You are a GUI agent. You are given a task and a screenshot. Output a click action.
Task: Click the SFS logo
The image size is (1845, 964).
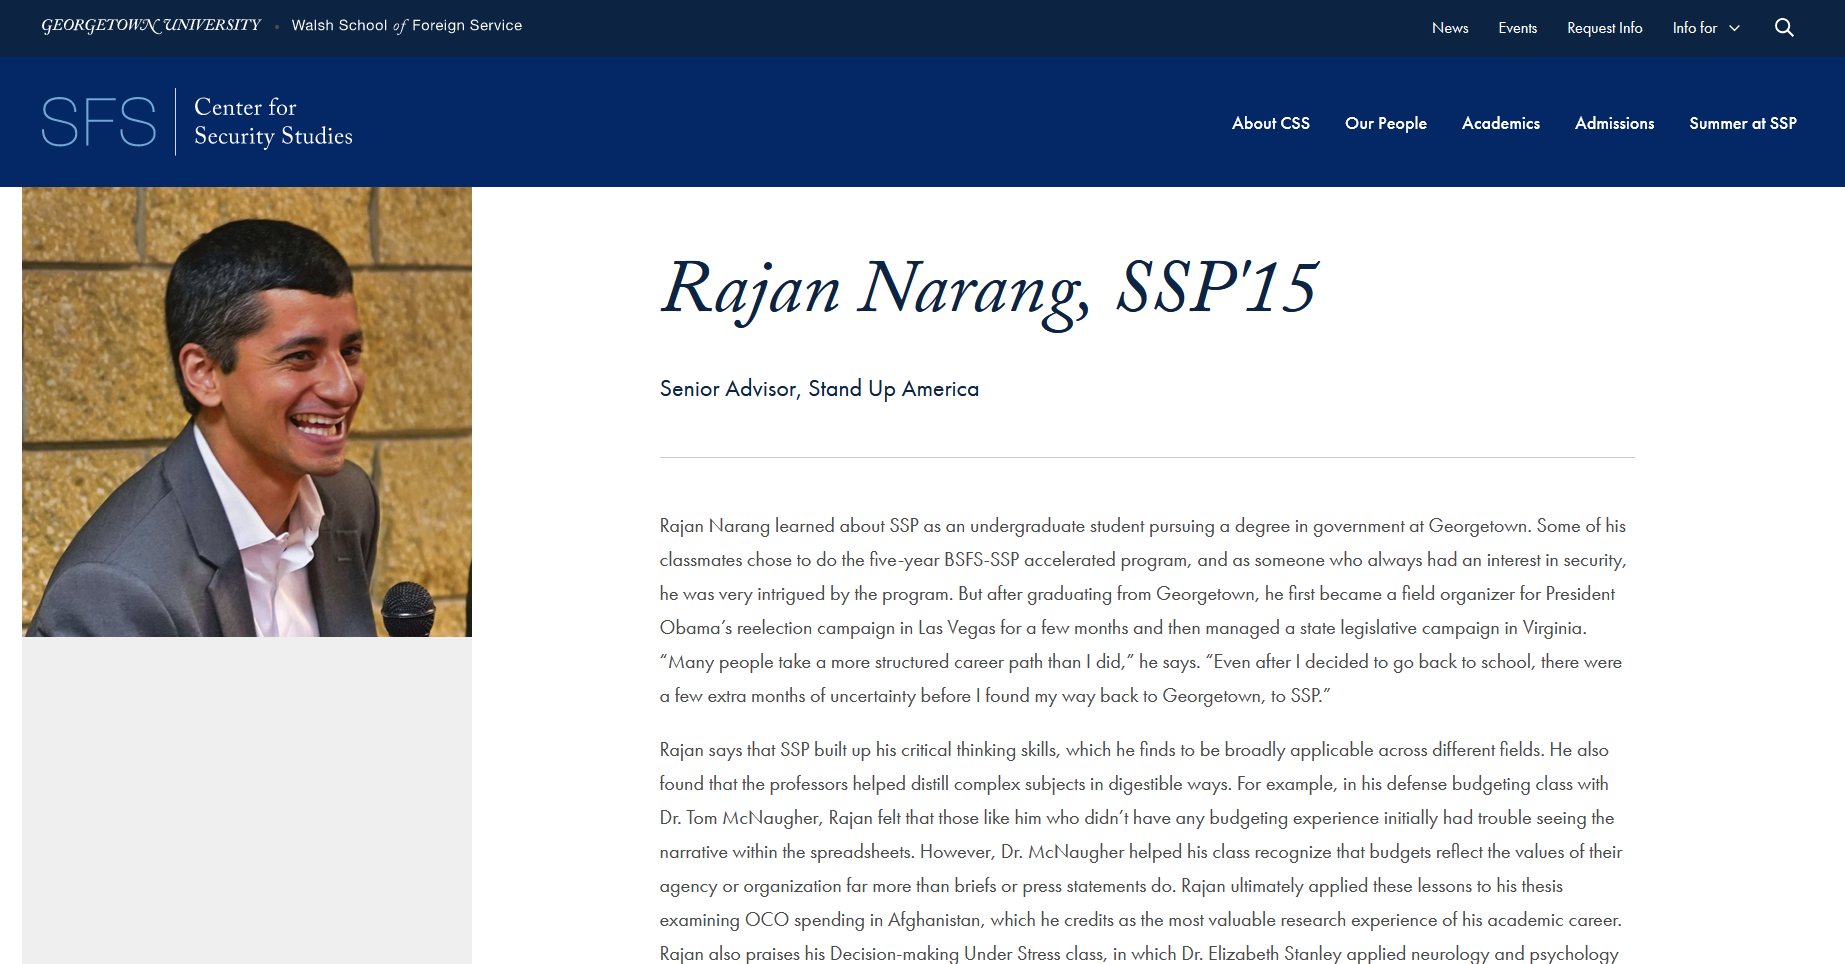point(99,122)
